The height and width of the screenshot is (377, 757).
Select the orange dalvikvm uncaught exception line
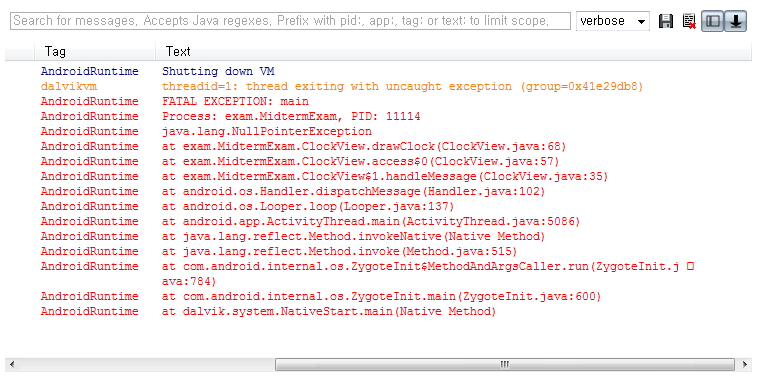[378, 86]
